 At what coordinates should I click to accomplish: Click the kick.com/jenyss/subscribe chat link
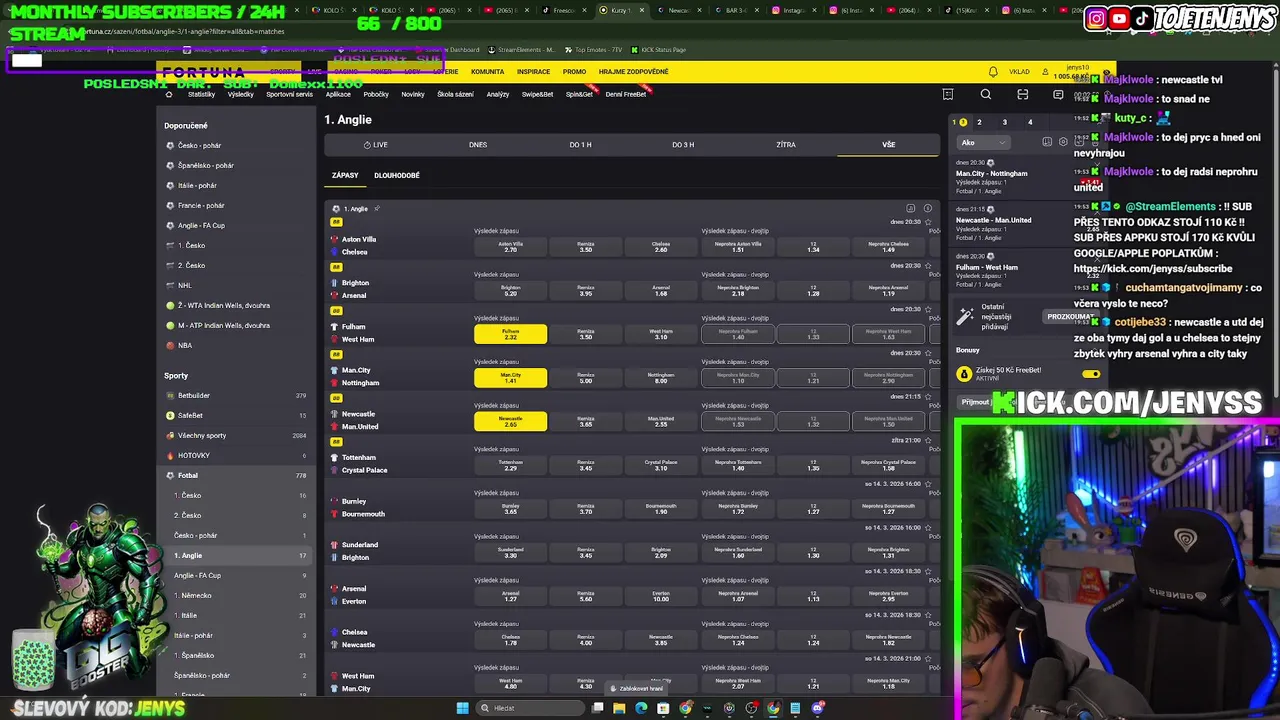coord(1153,268)
